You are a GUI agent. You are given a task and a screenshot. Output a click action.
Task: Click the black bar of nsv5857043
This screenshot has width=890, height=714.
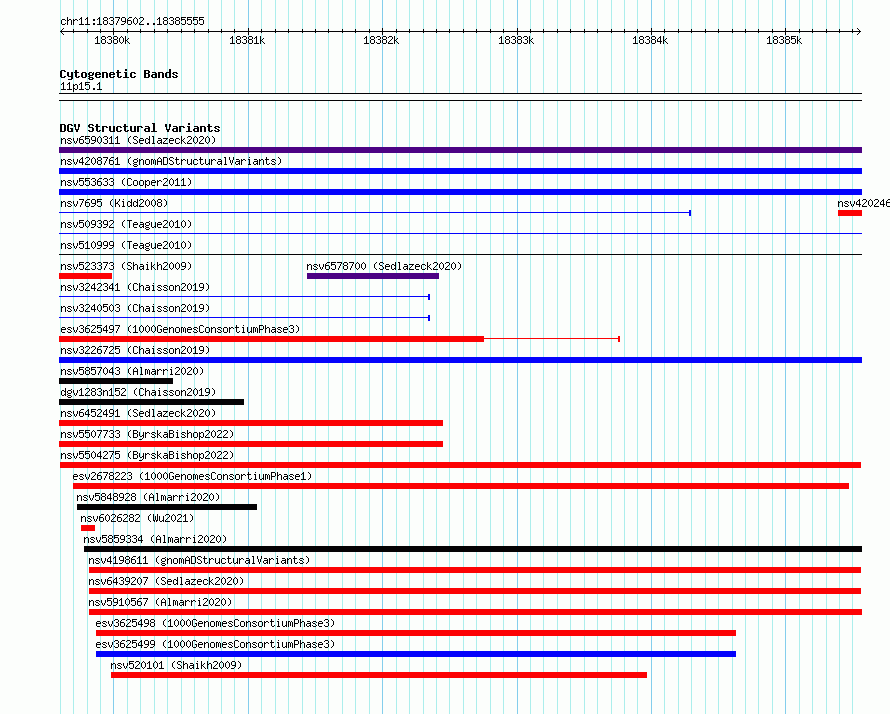(x=116, y=381)
